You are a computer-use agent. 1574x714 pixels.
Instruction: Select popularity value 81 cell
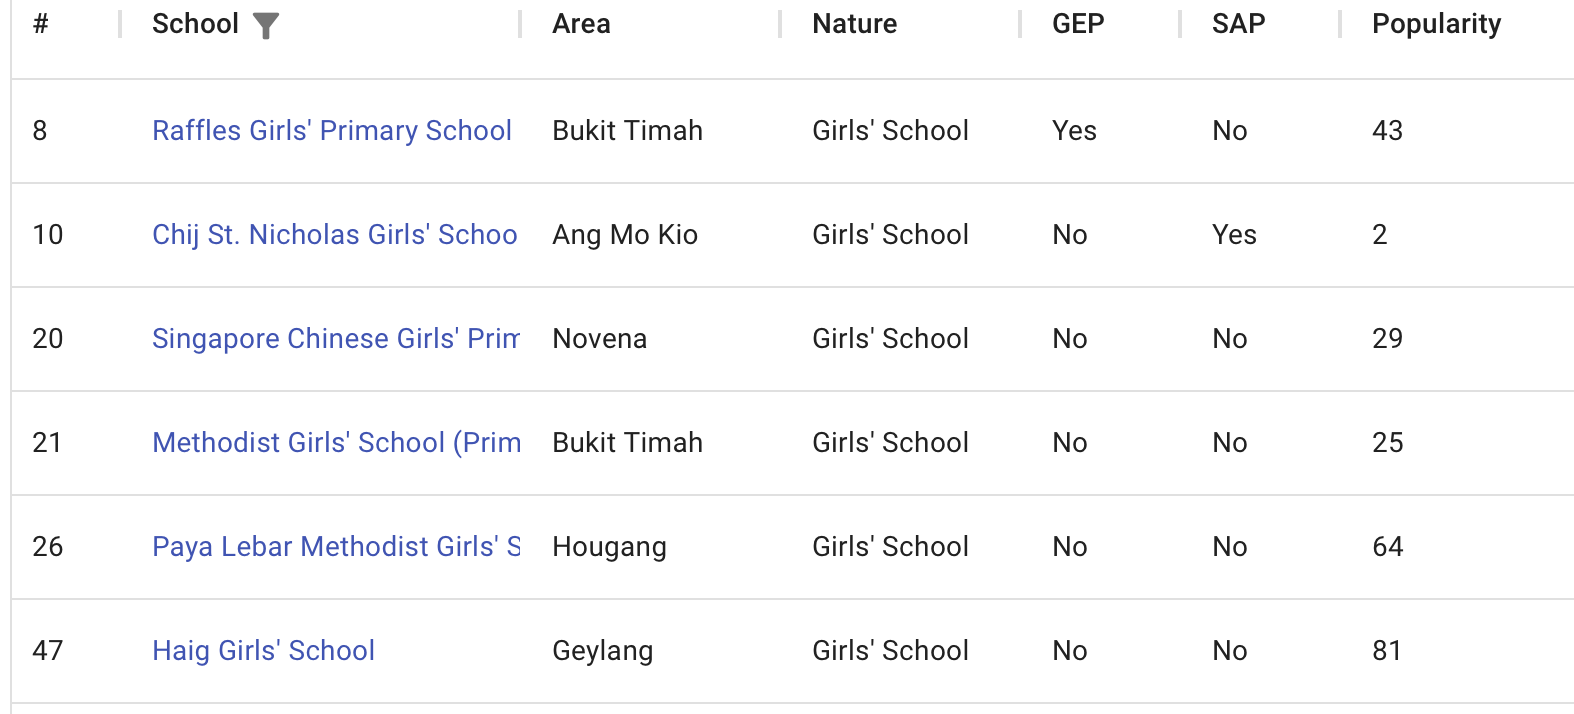[x=1387, y=651]
